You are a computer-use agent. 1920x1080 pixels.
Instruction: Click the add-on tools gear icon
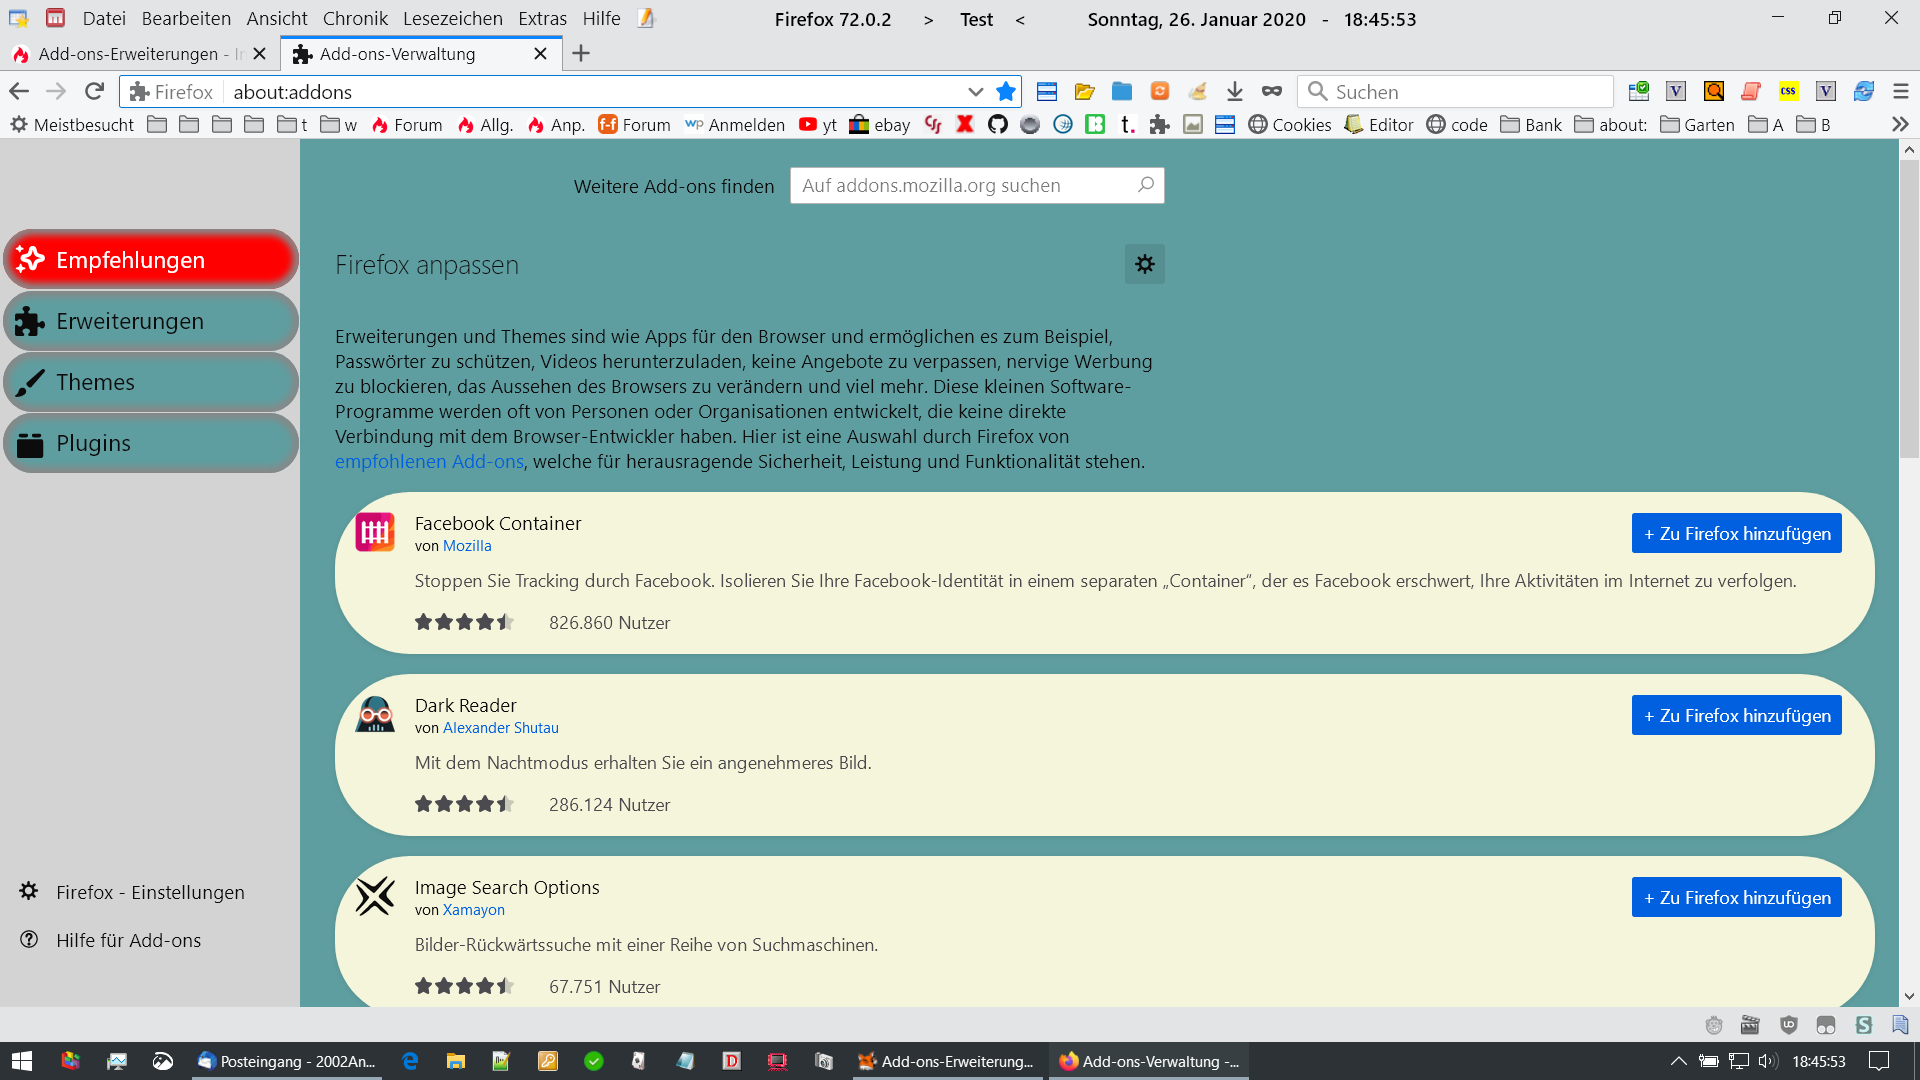tap(1144, 264)
